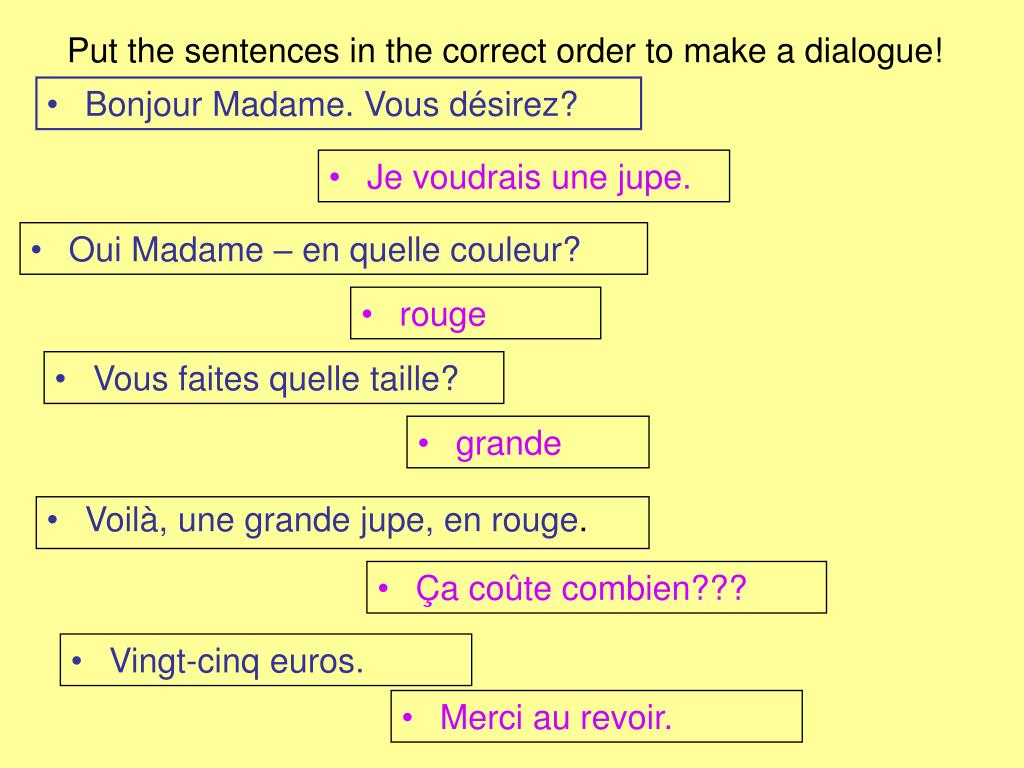The image size is (1024, 768).
Task: Select the 'Oui Madame – en quelle couleur?' box
Action: [x=333, y=249]
